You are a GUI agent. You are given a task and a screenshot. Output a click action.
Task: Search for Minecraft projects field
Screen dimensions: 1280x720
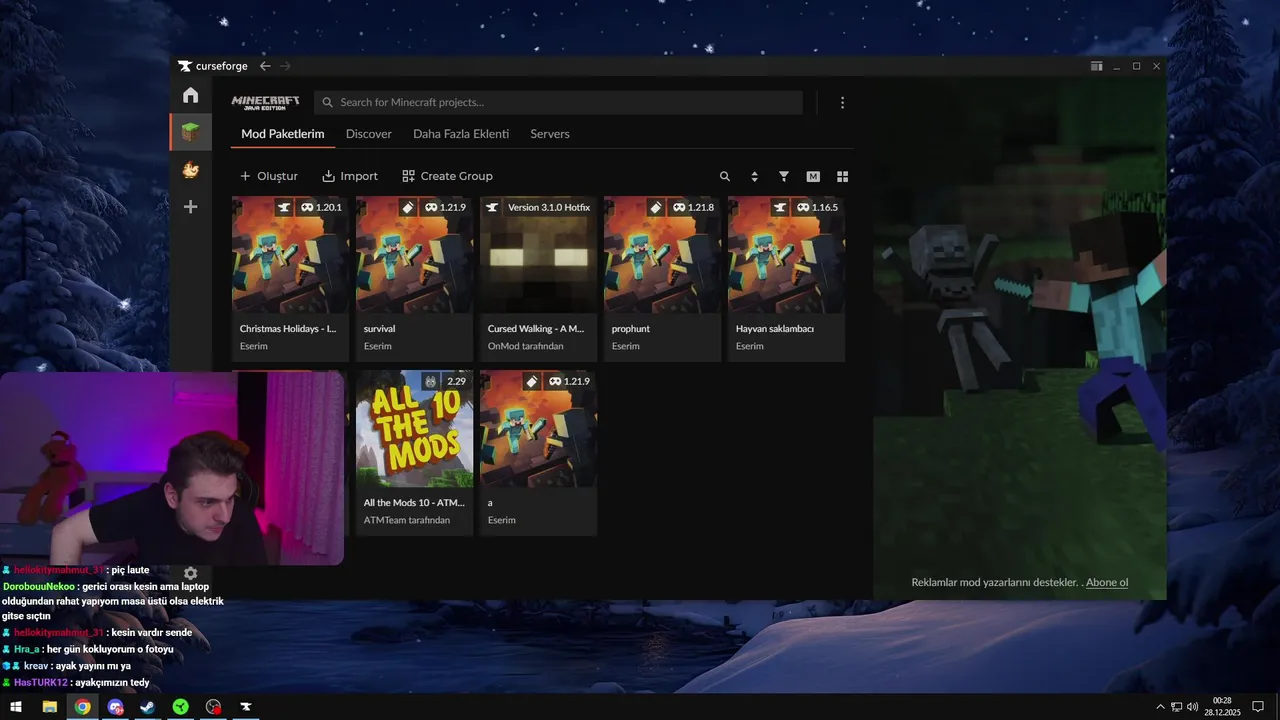(558, 102)
